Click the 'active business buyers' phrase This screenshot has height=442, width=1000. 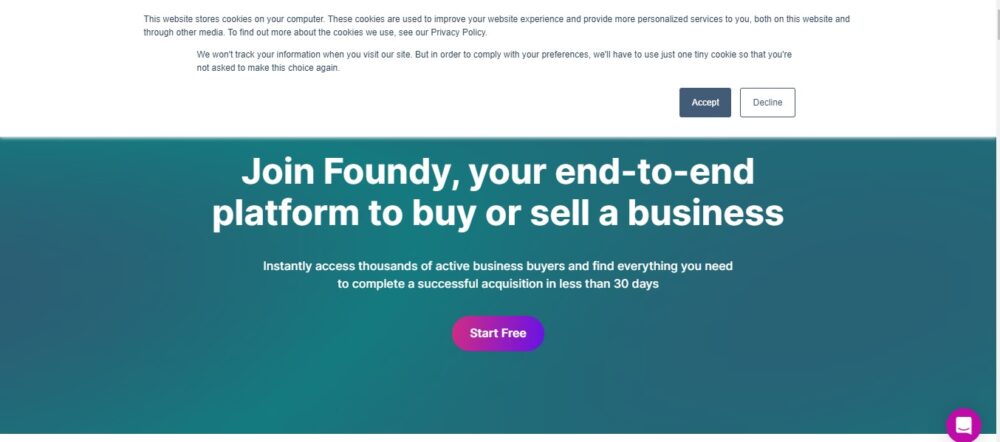(x=499, y=266)
